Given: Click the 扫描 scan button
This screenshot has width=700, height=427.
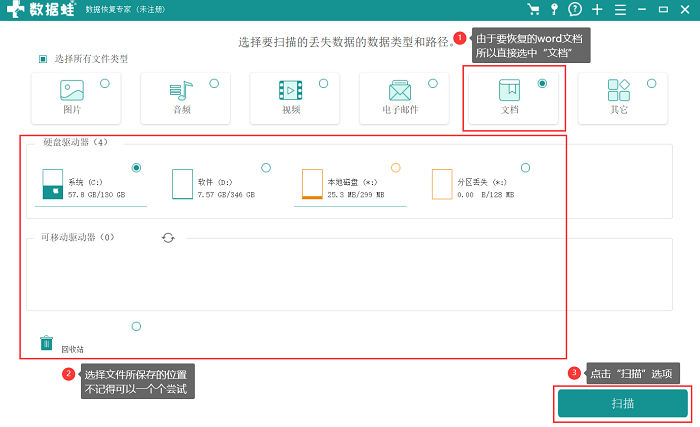Looking at the screenshot, I should pos(623,404).
